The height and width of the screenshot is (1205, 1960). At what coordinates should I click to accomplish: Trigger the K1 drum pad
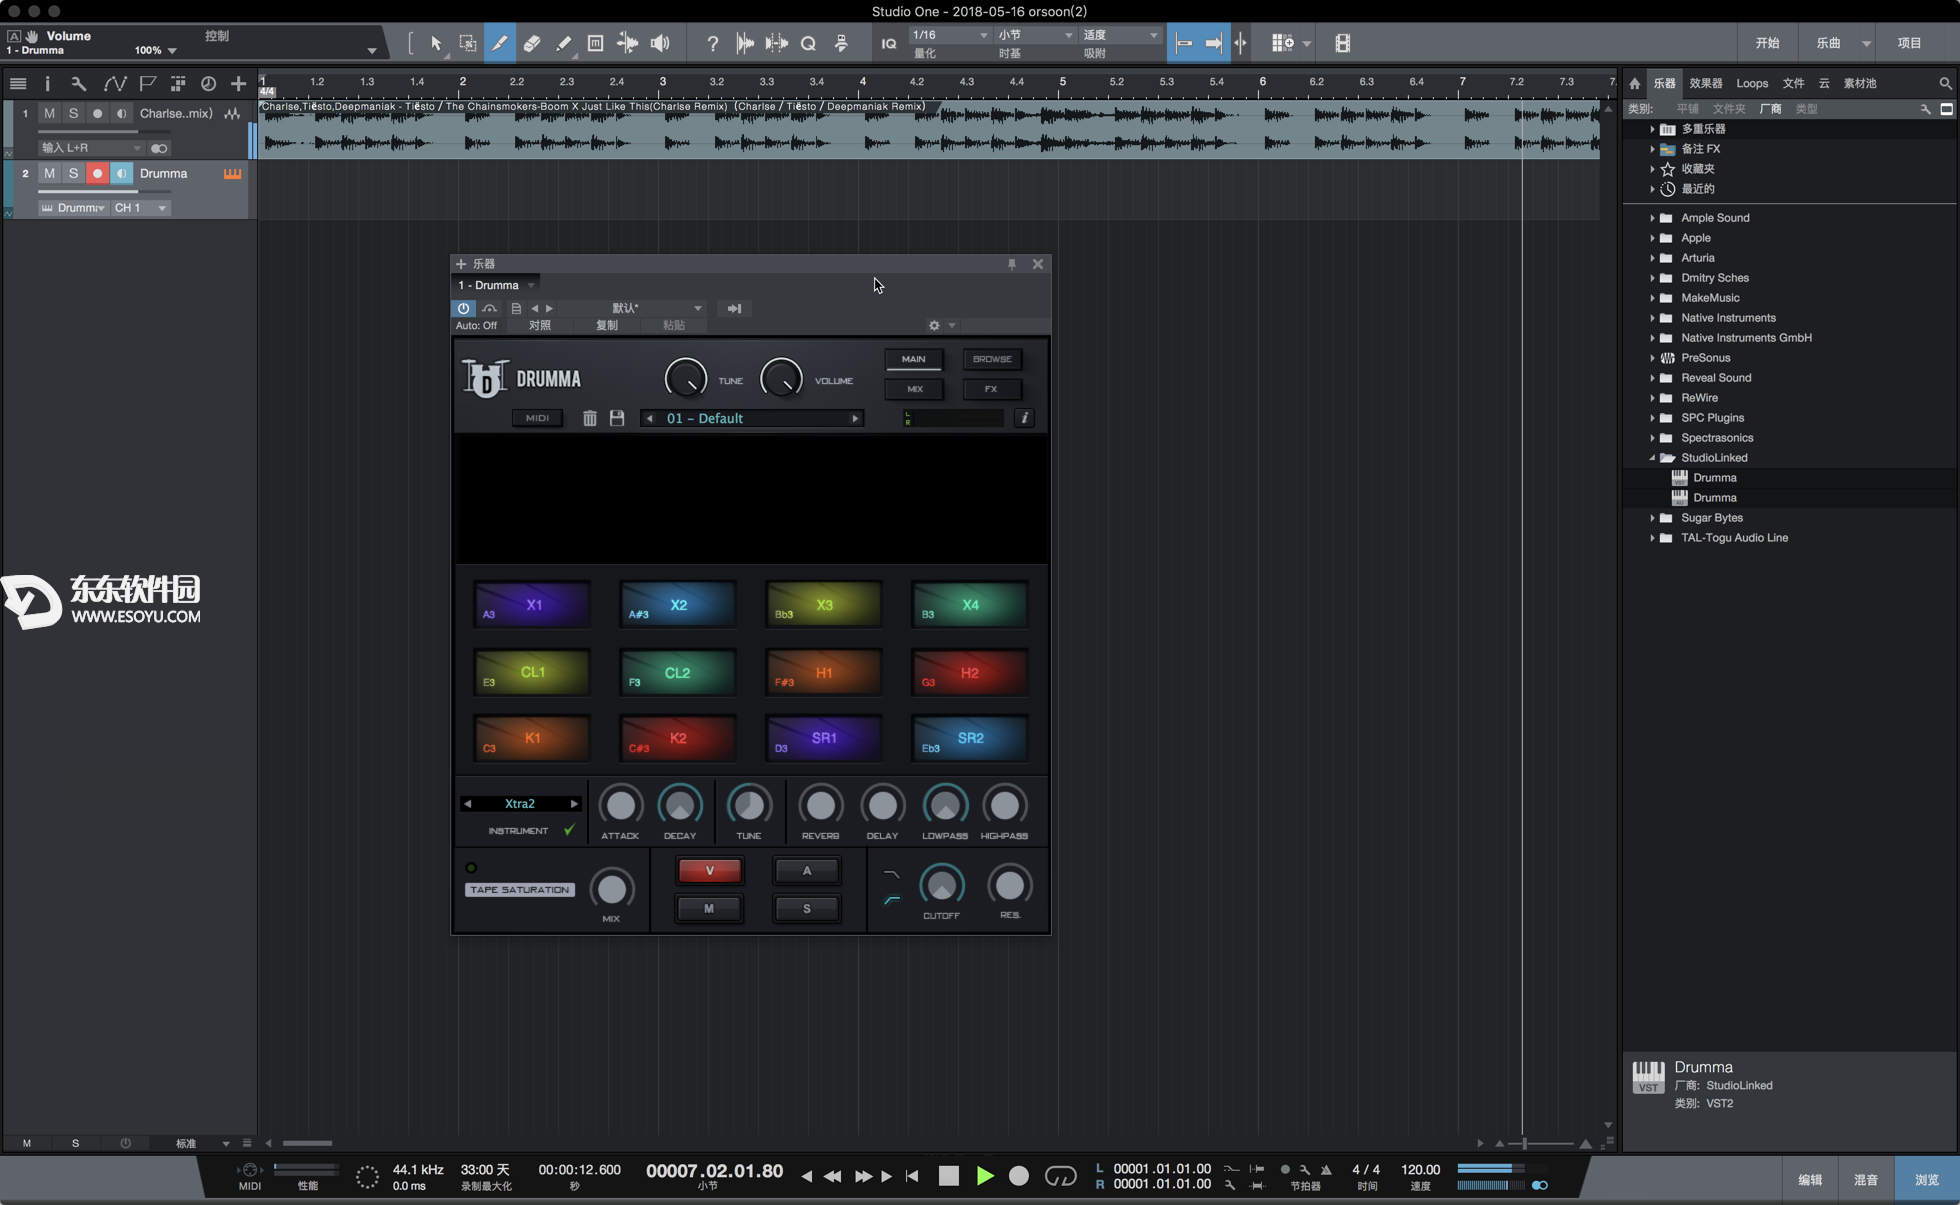pyautogui.click(x=532, y=738)
